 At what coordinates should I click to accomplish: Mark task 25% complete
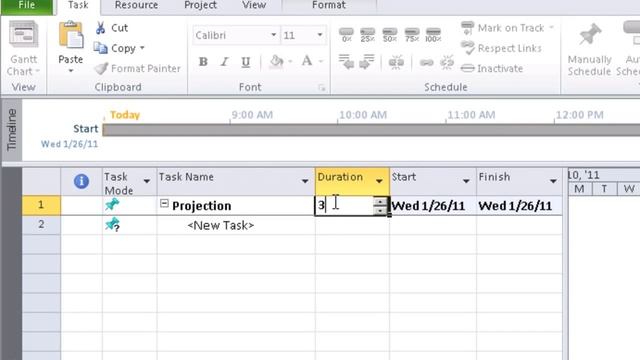pyautogui.click(x=368, y=35)
